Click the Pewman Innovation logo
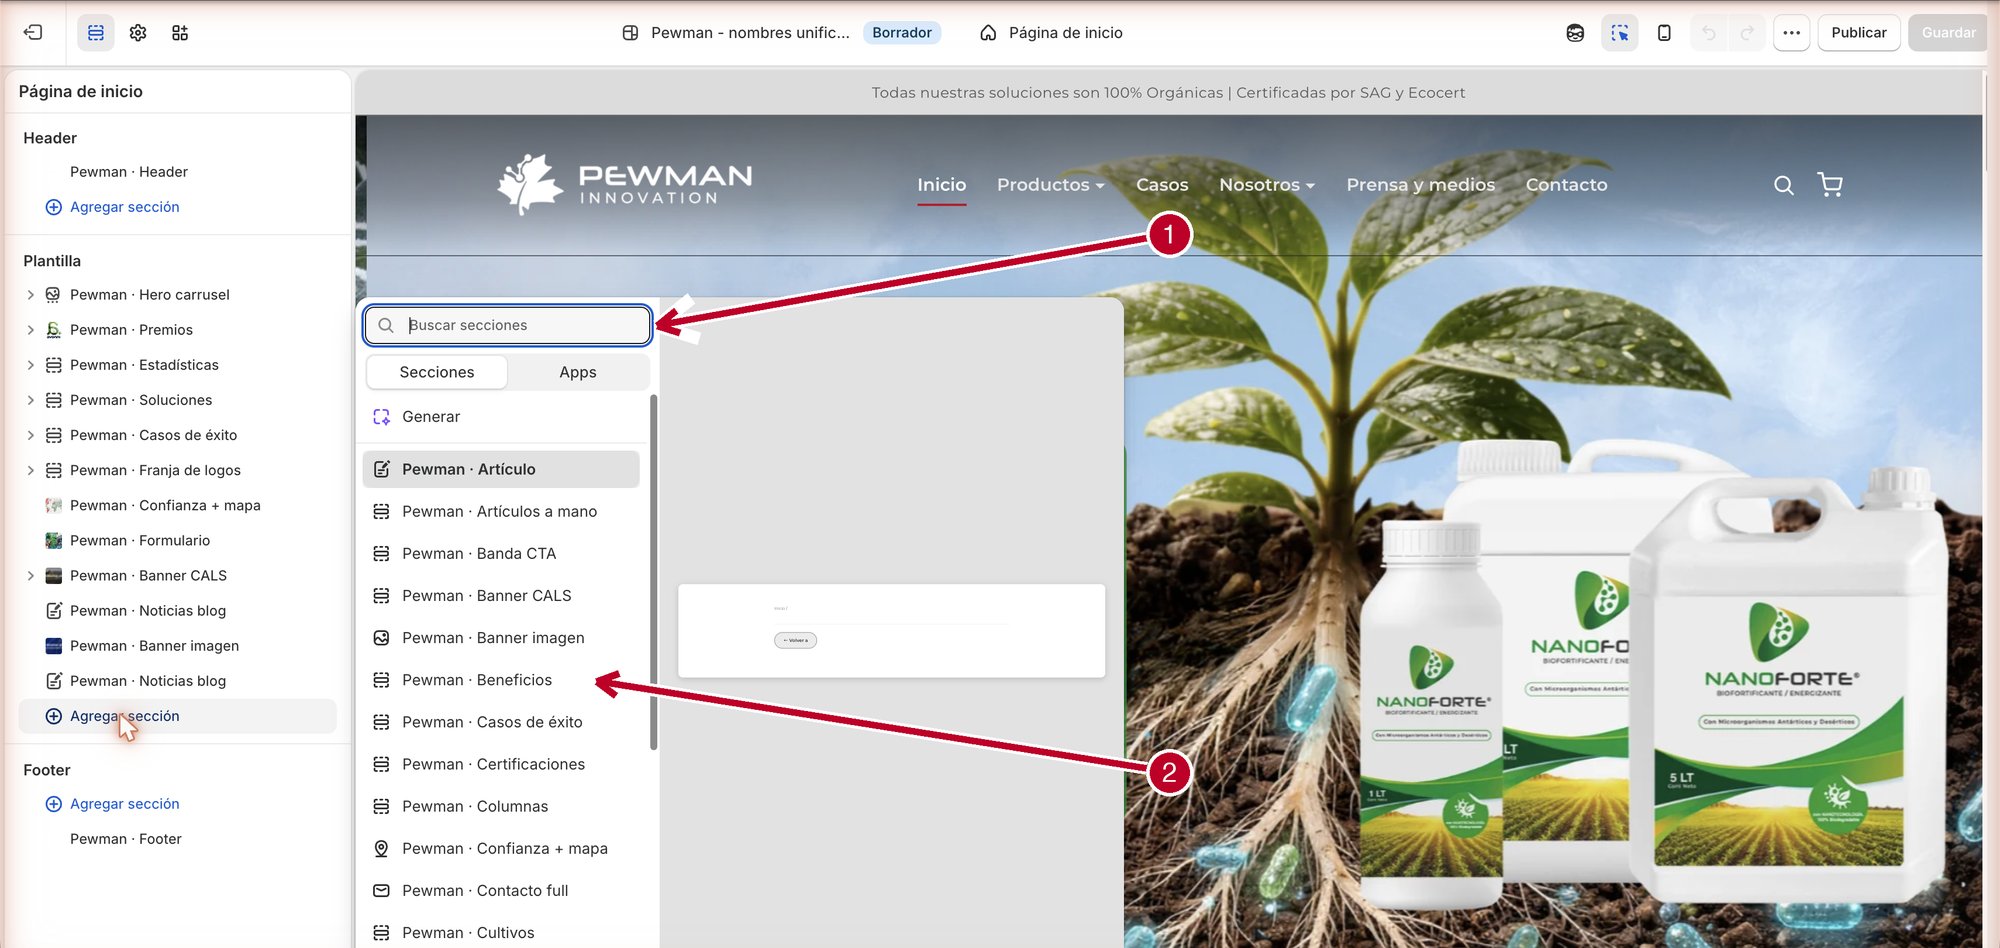The width and height of the screenshot is (2000, 948). click(625, 184)
